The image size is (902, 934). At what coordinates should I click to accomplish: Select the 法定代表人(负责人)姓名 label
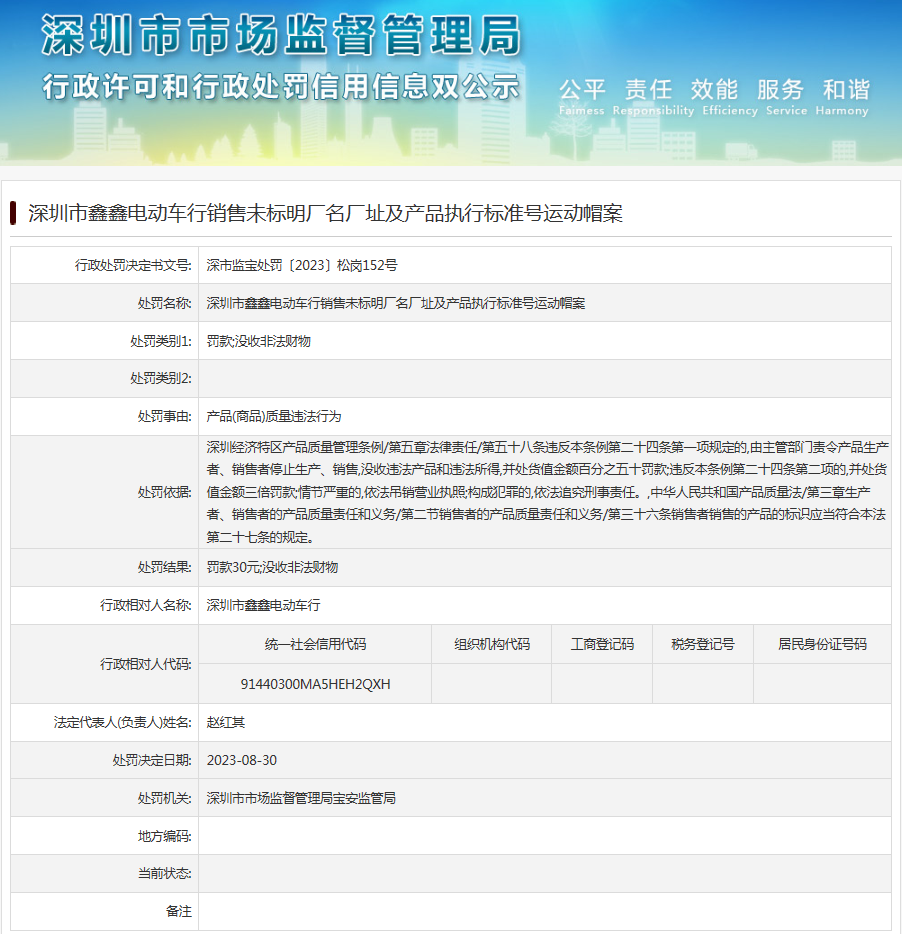123,723
